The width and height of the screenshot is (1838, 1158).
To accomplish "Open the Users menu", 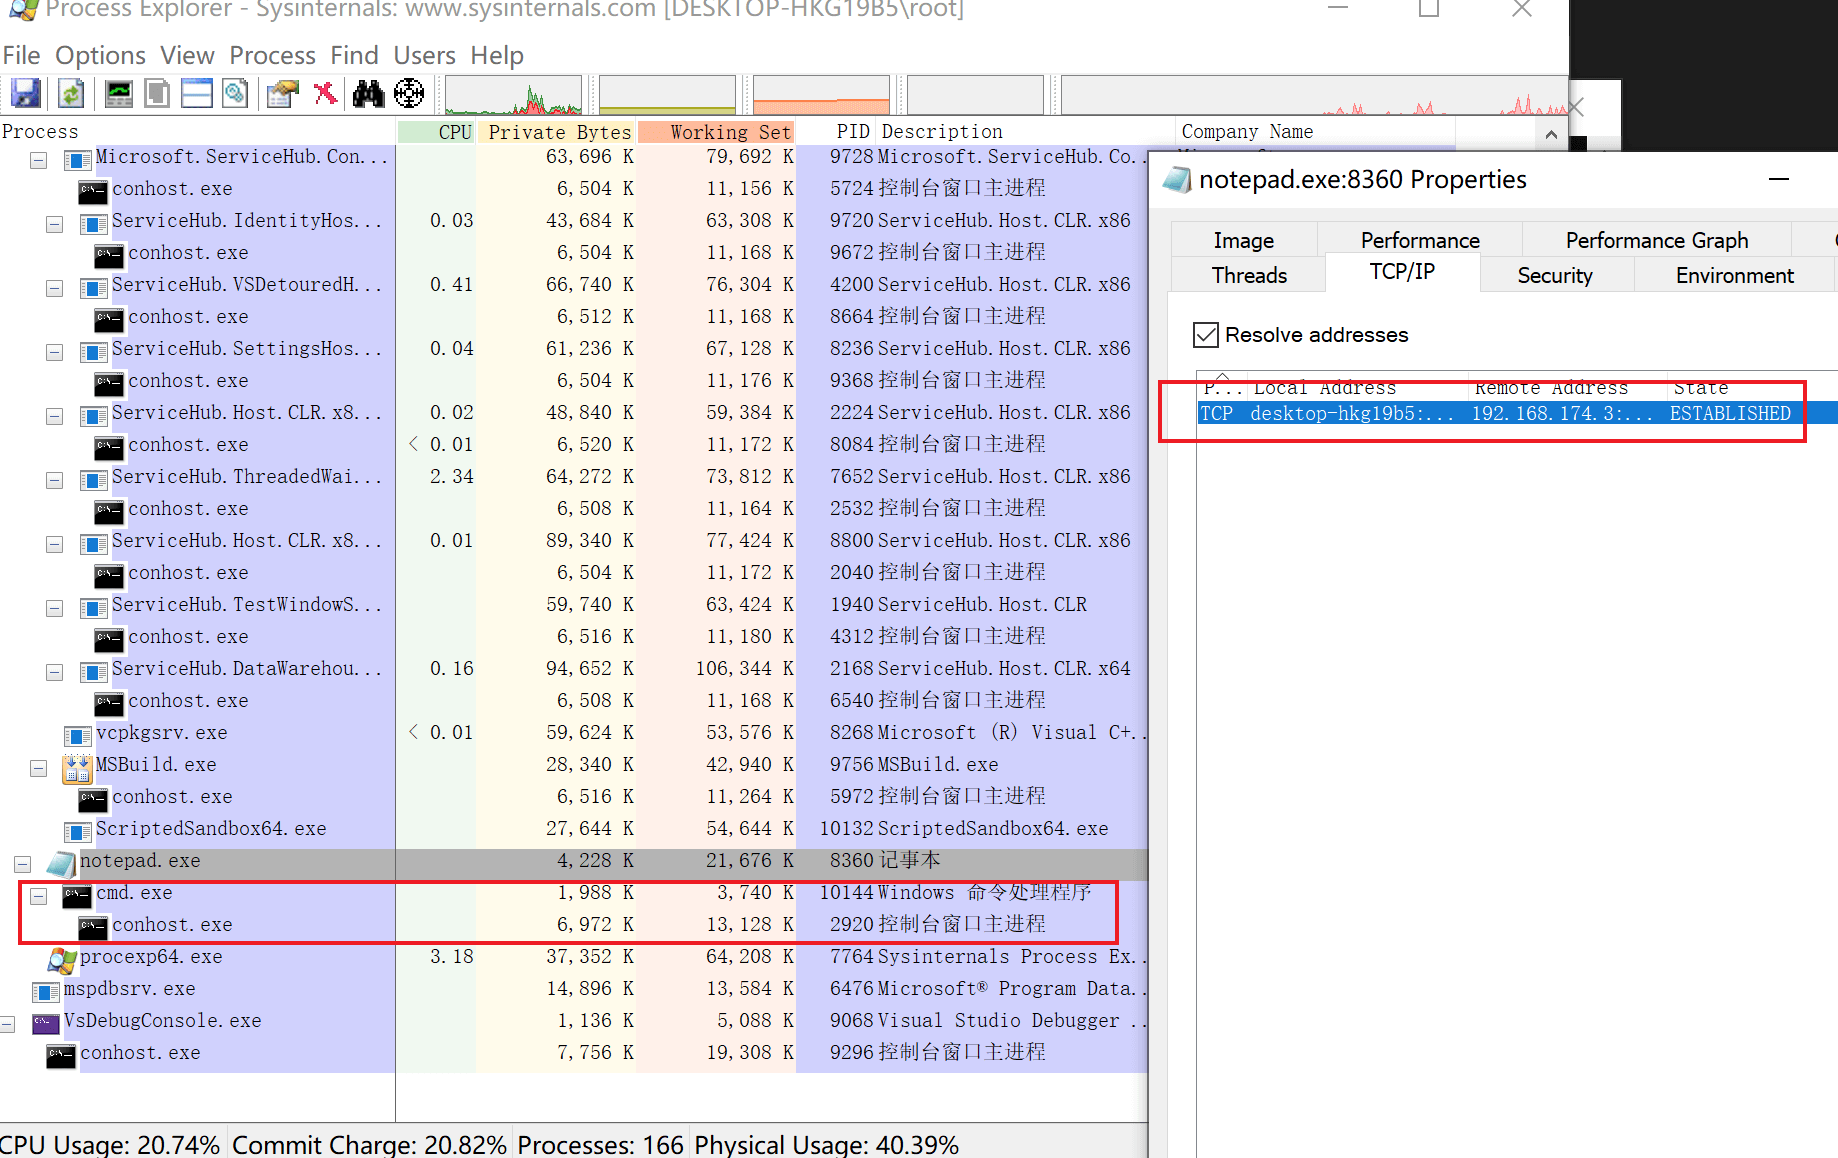I will (424, 55).
